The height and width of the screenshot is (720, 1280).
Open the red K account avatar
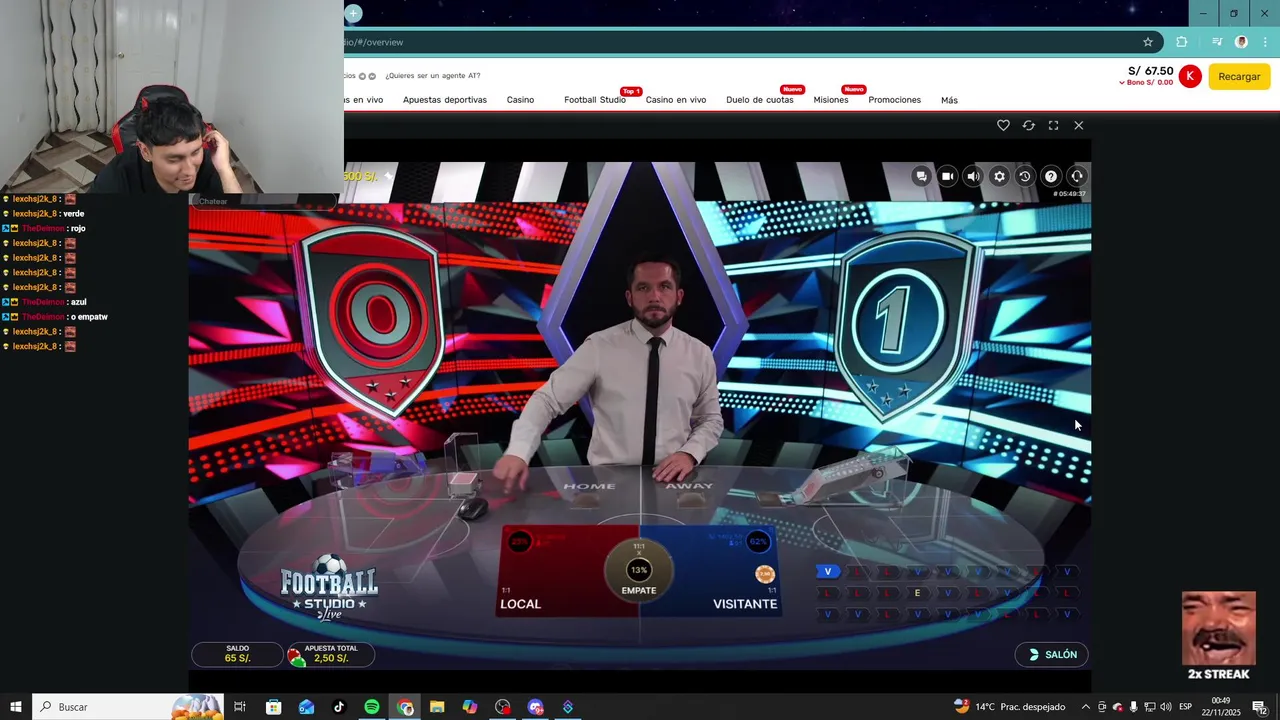point(1190,76)
